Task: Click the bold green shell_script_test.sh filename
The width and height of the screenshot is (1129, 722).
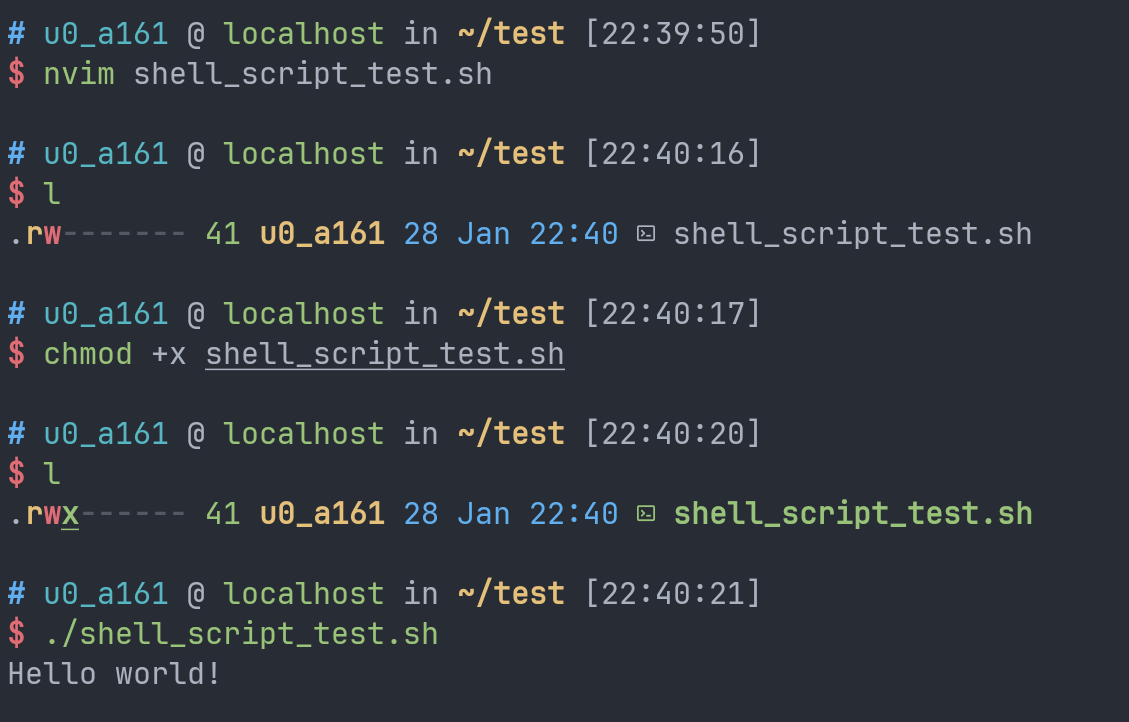Action: click(x=853, y=514)
